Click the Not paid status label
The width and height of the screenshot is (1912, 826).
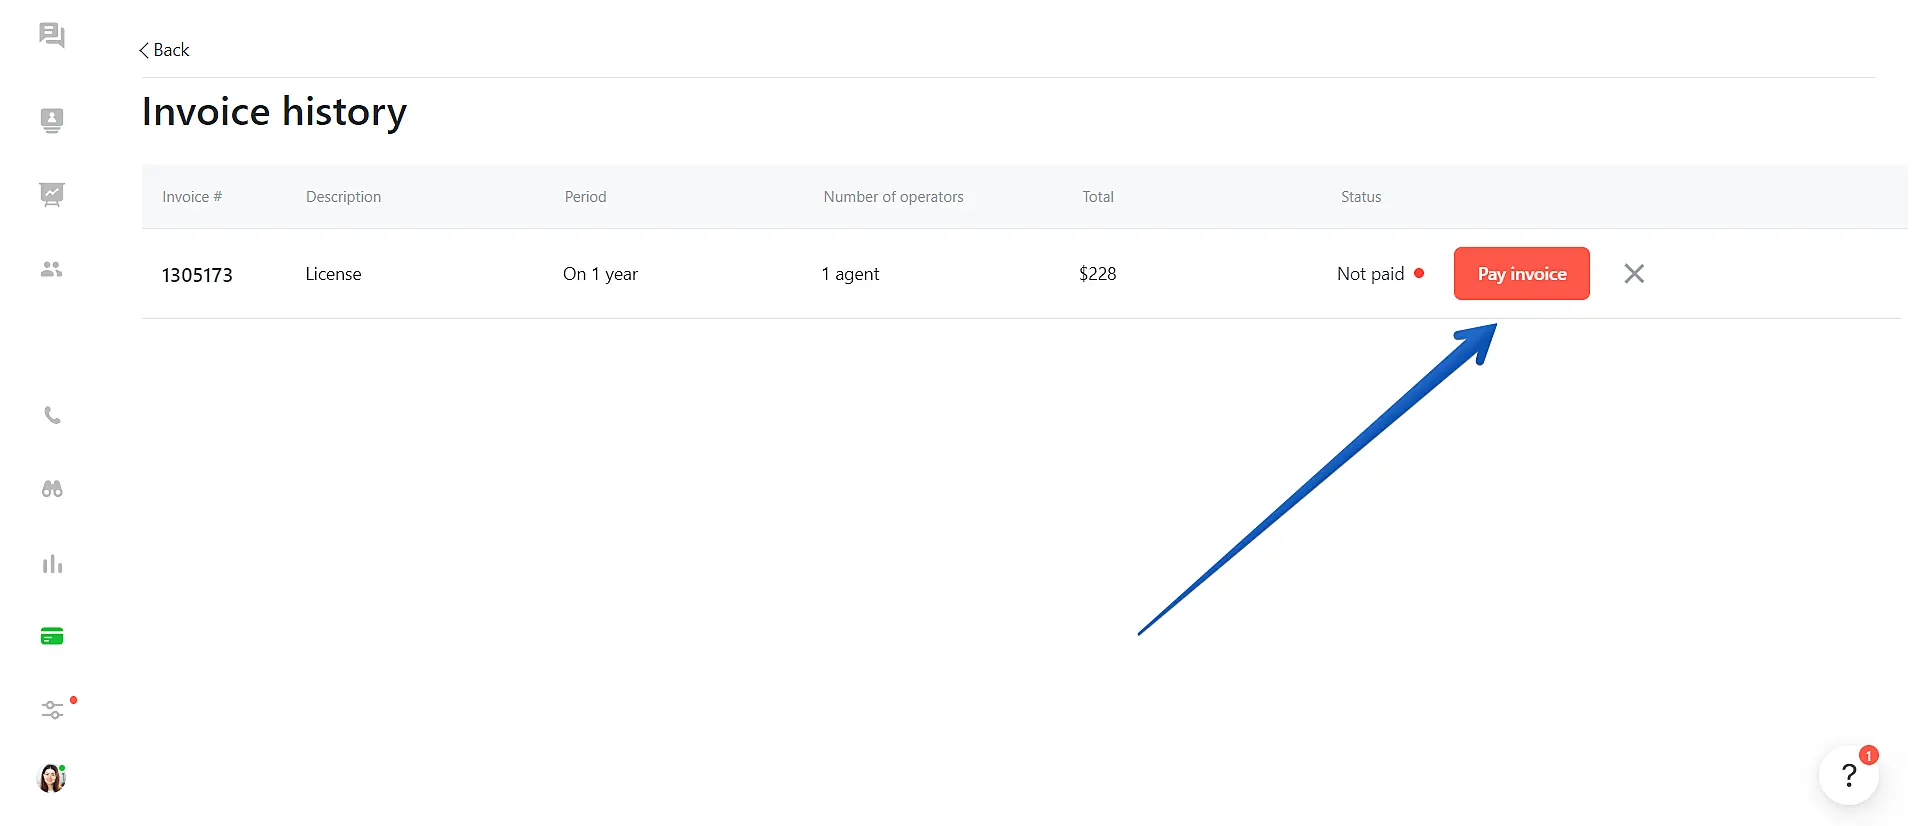point(1370,274)
